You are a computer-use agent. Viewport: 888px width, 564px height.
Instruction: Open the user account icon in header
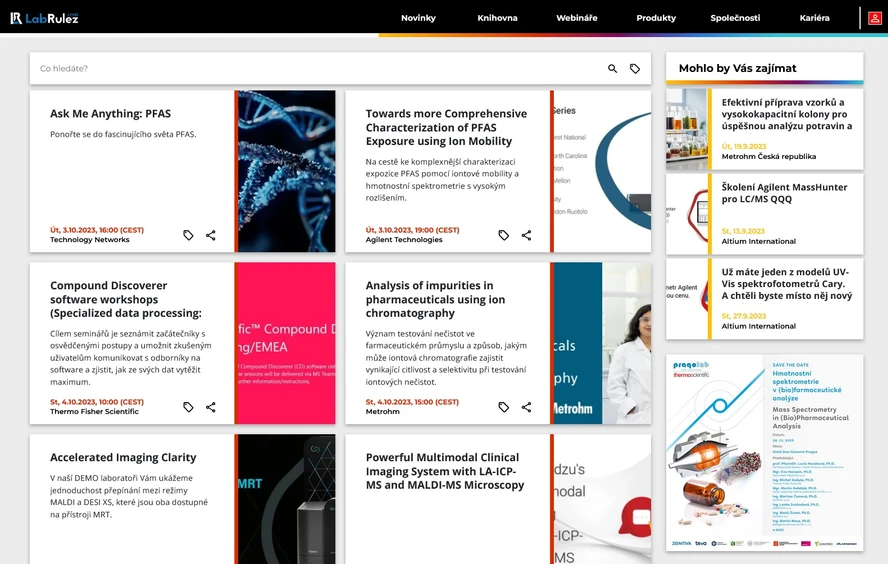pos(874,18)
